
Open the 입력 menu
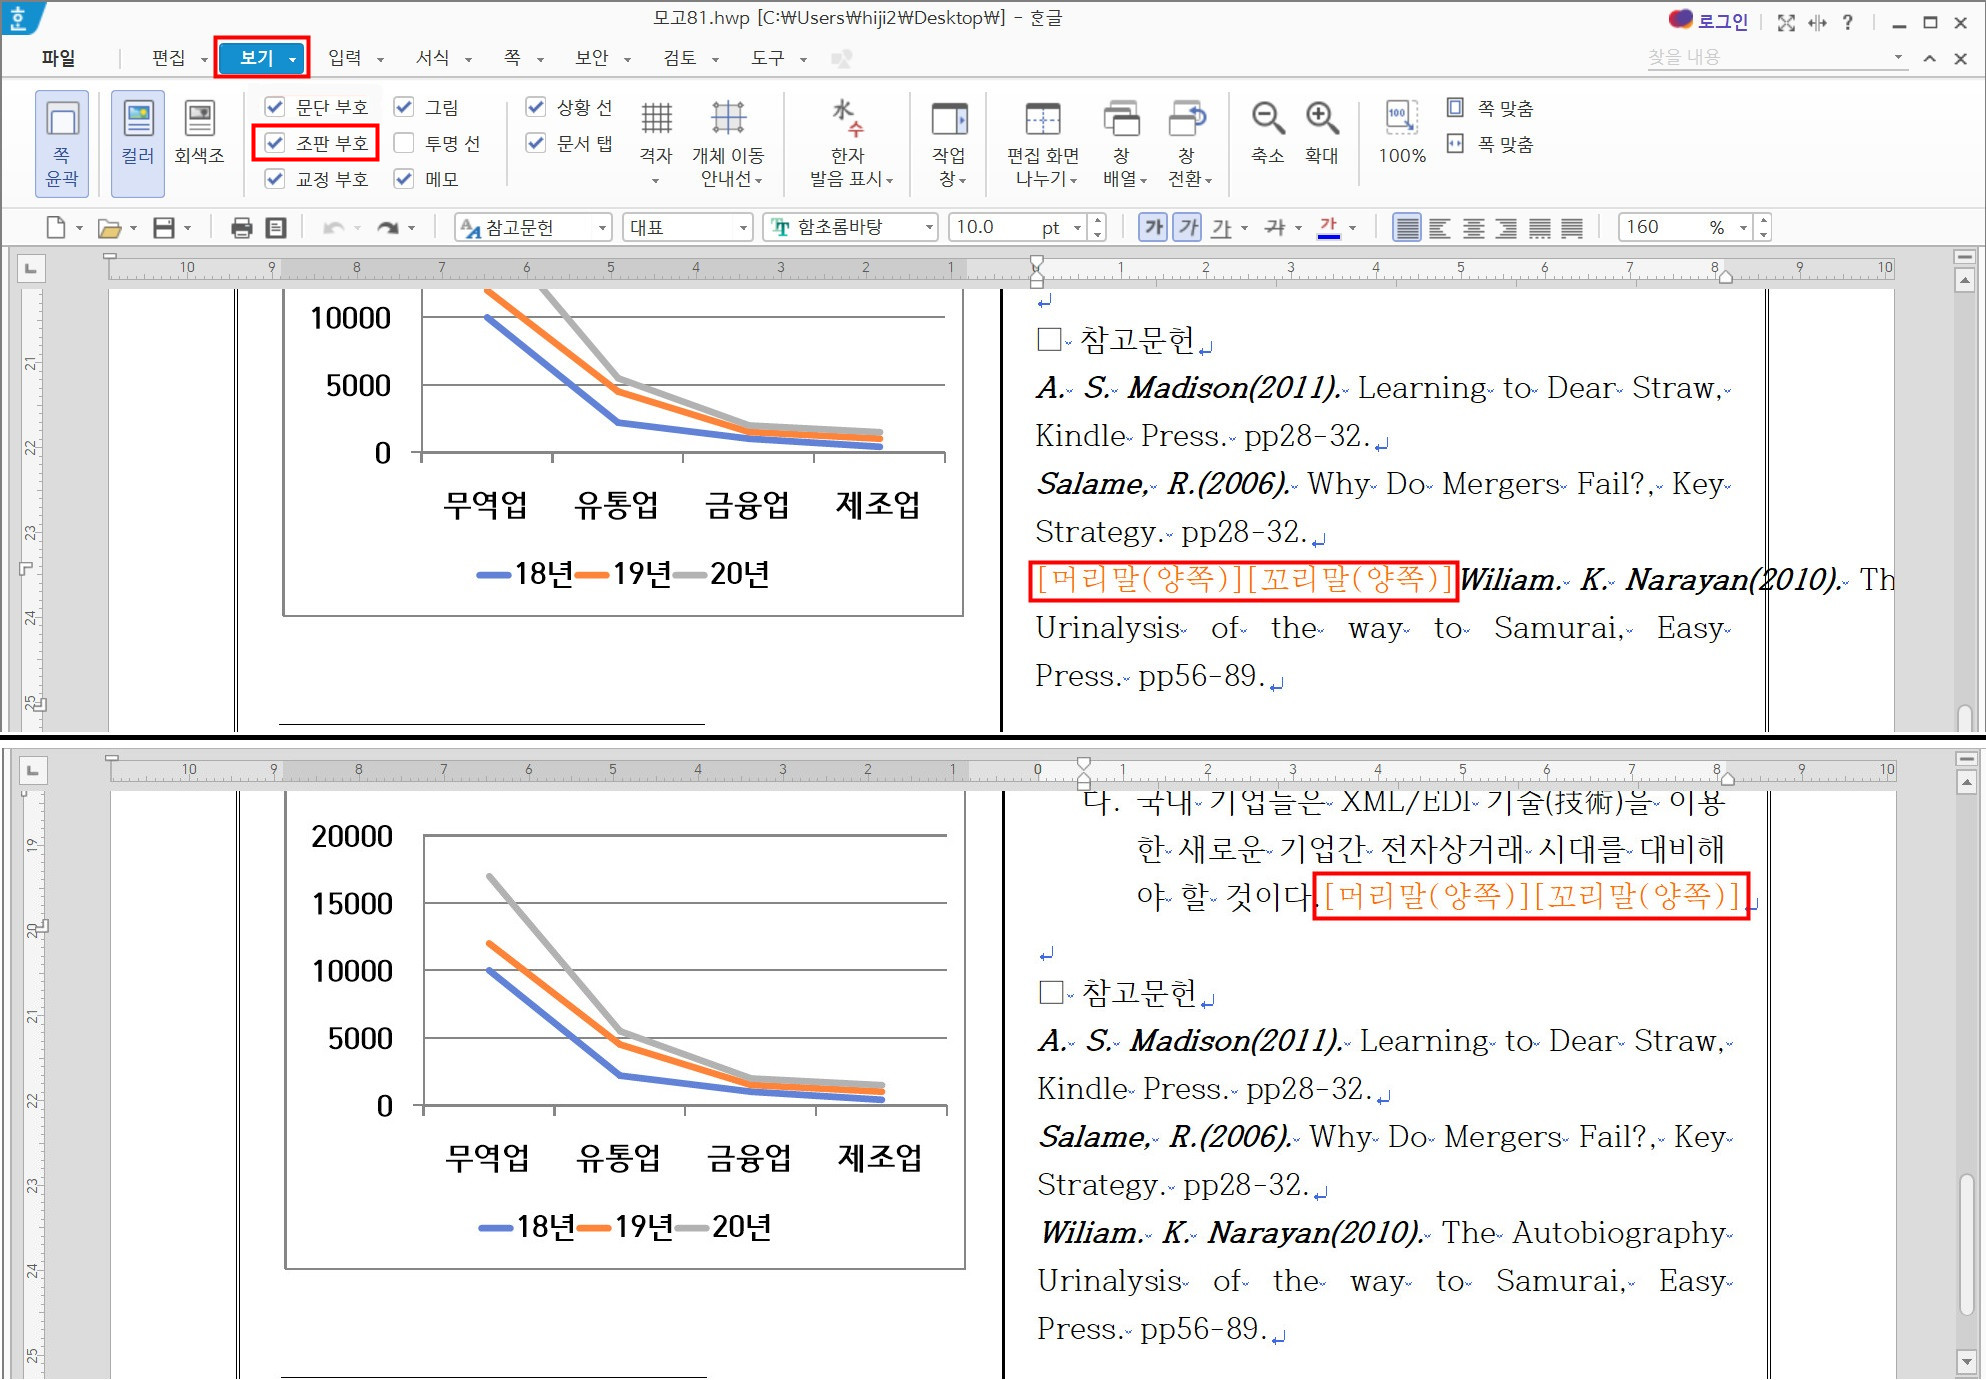coord(344,58)
